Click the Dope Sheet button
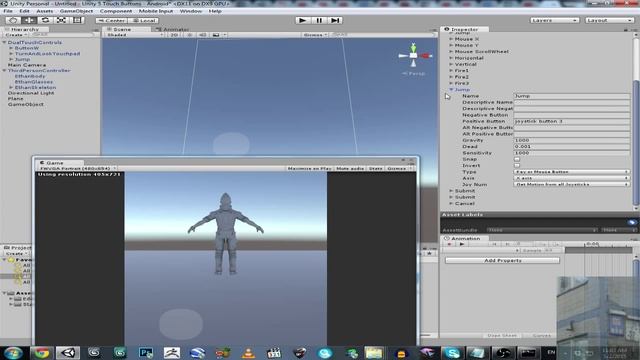The image size is (640, 360). tap(502, 336)
